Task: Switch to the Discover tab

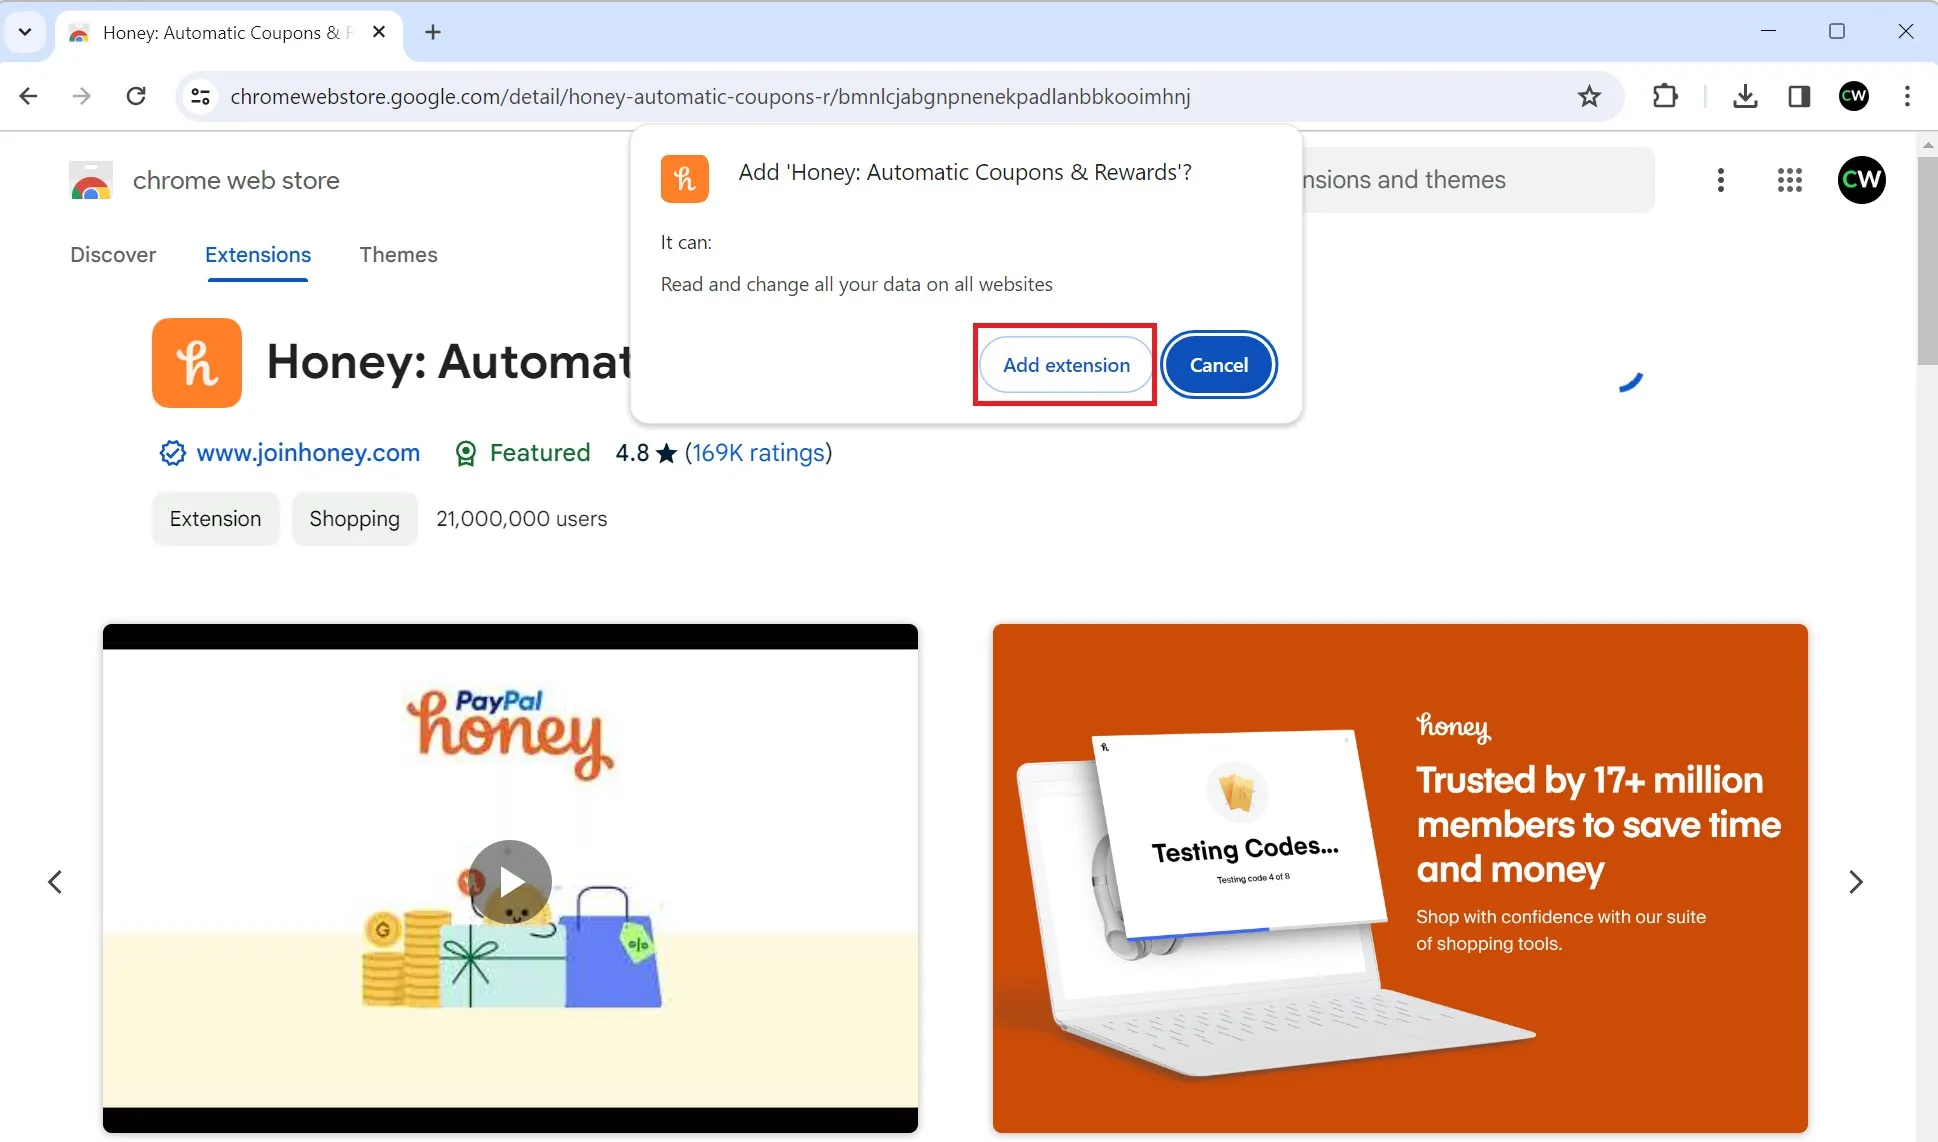Action: [x=113, y=255]
